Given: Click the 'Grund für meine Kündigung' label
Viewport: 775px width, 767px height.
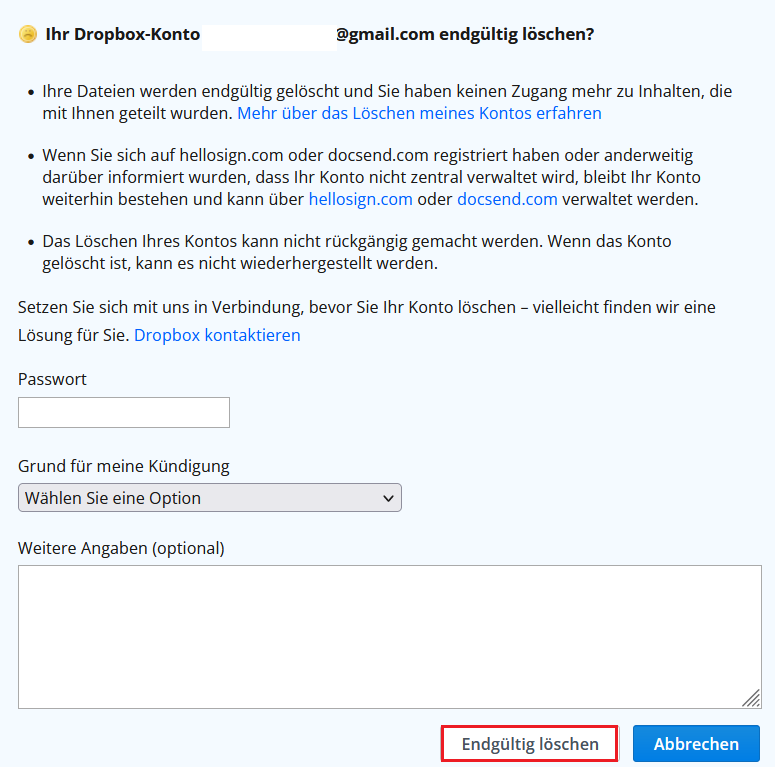Looking at the screenshot, I should (124, 466).
